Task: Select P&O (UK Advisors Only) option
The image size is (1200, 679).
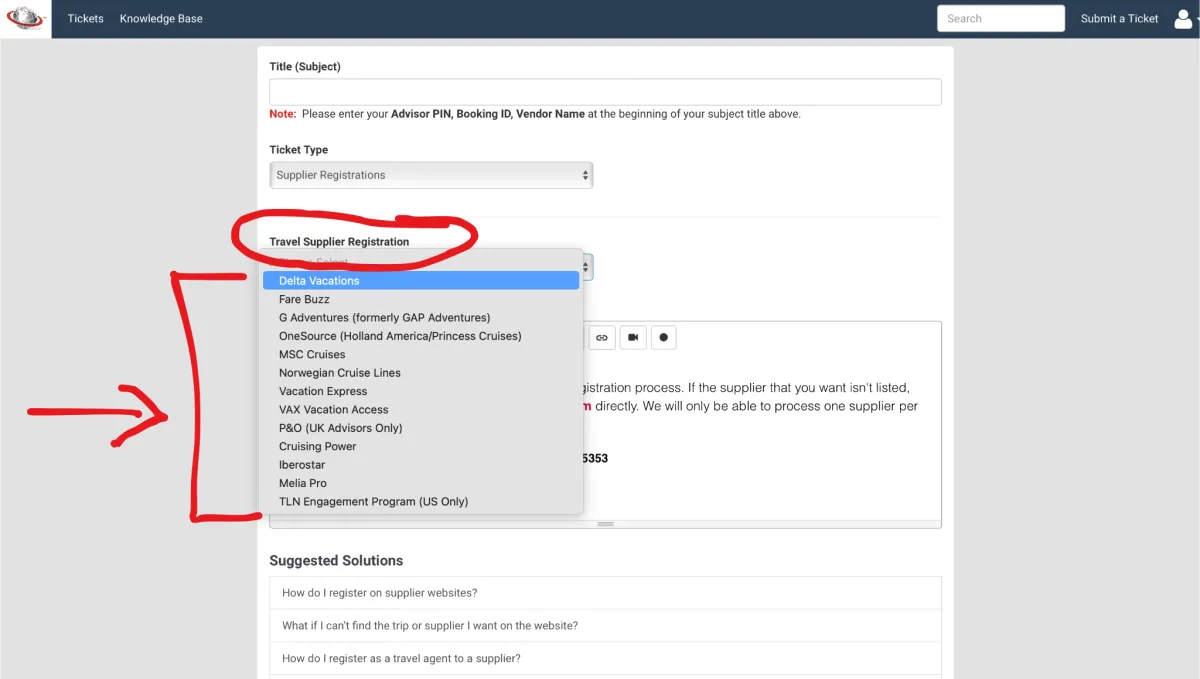Action: click(x=421, y=428)
